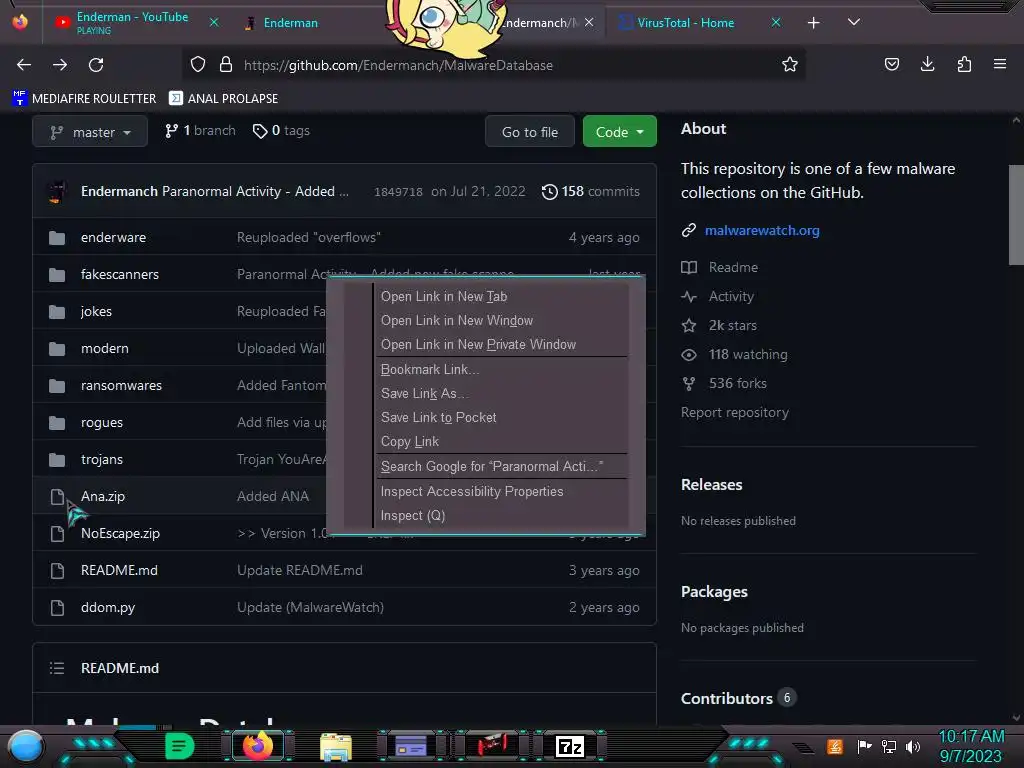Open the rogues folder
The image size is (1024, 768).
coord(101,423)
